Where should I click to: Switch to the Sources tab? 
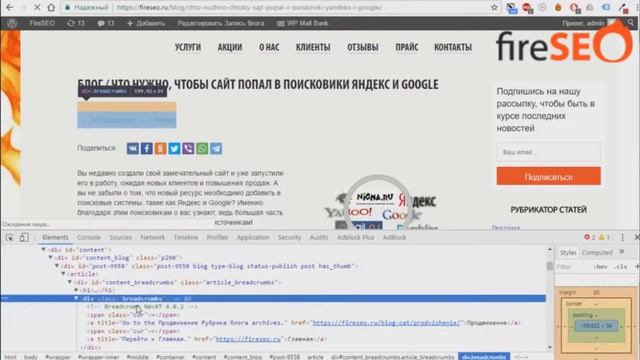pyautogui.click(x=120, y=238)
